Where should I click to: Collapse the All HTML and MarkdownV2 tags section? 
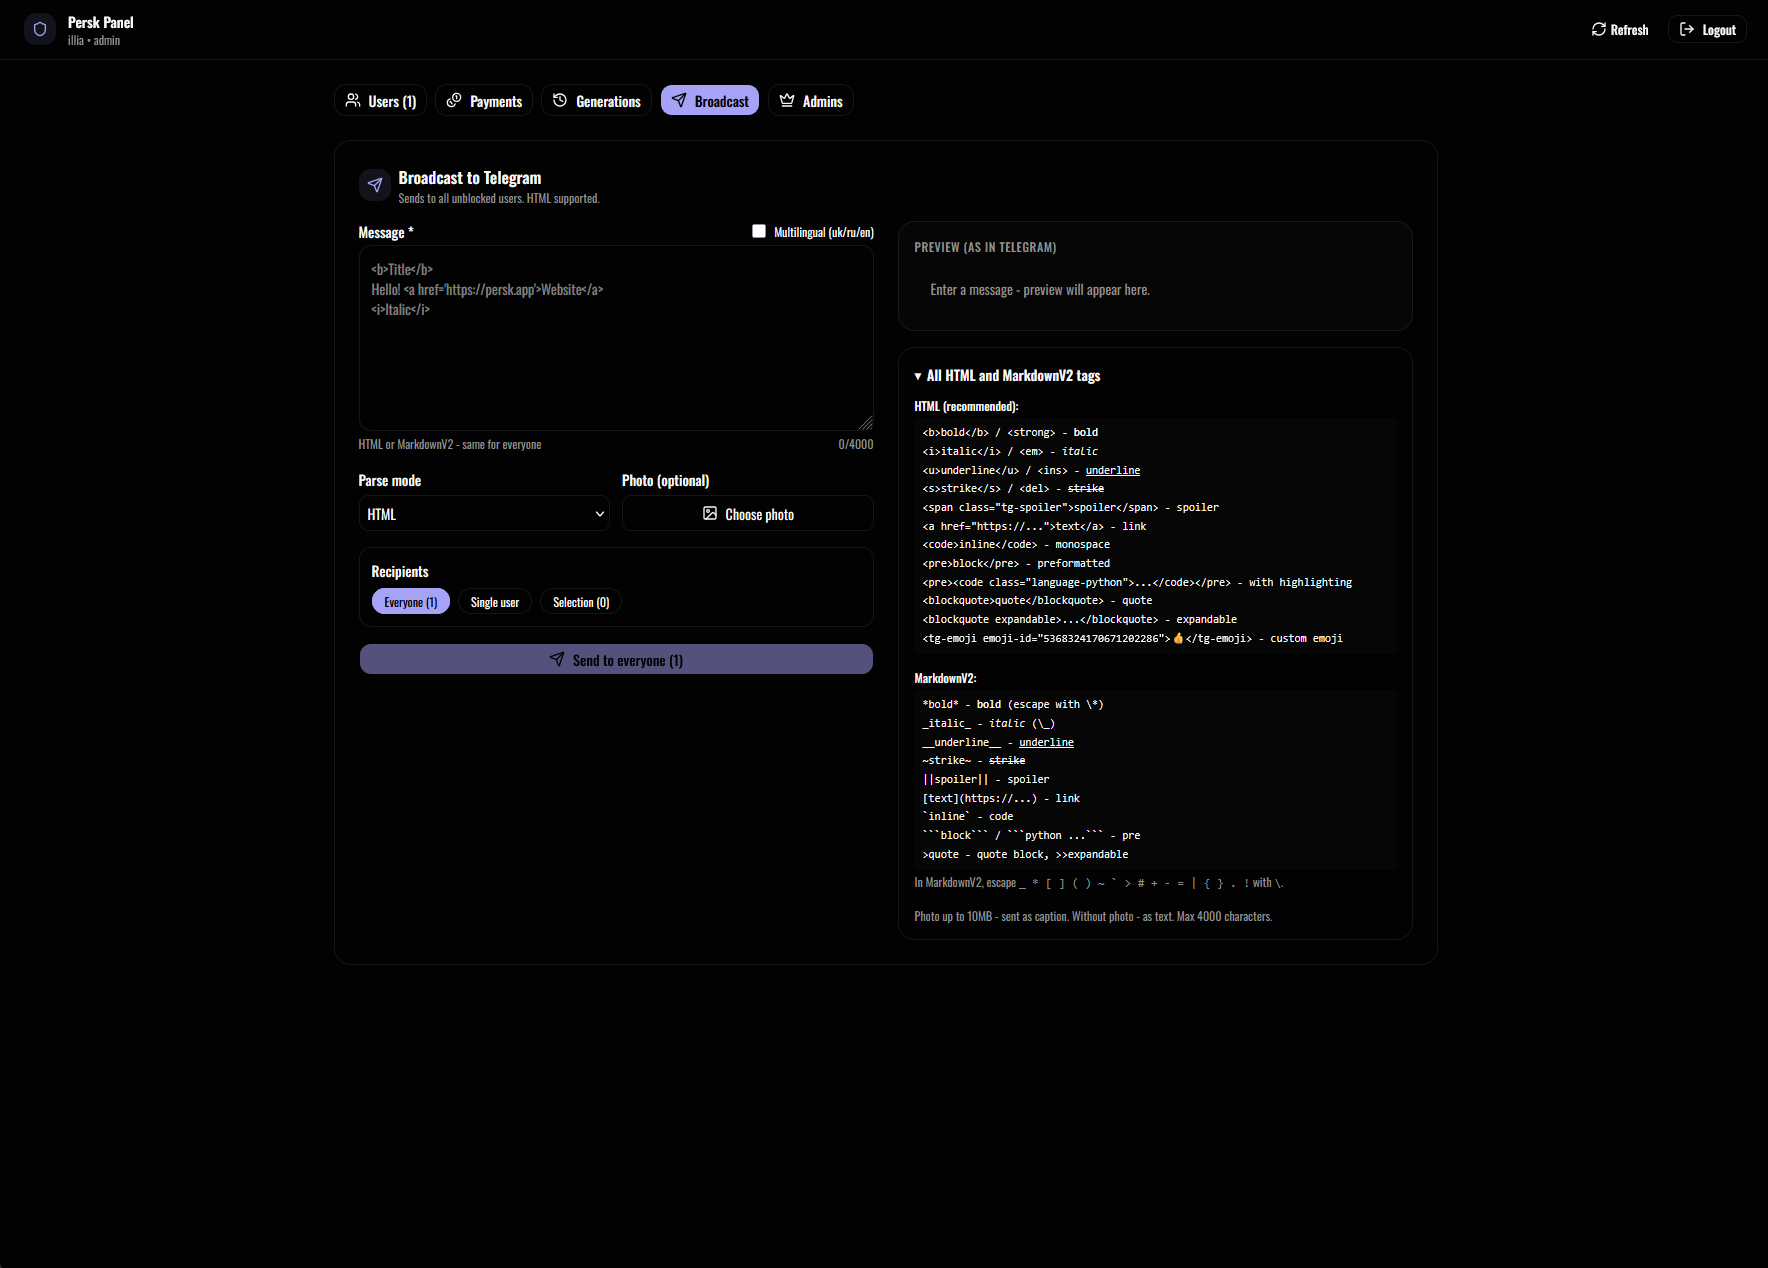click(x=1007, y=376)
